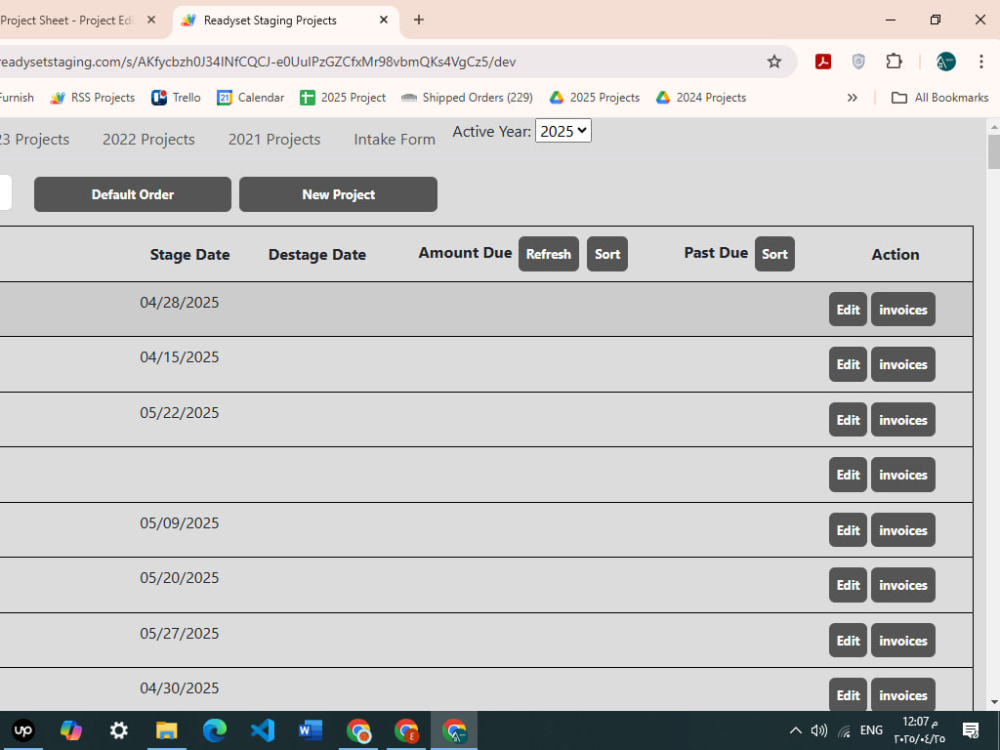This screenshot has width=1000, height=750.
Task: Open the network Wi-Fi tray icon
Action: (844, 731)
